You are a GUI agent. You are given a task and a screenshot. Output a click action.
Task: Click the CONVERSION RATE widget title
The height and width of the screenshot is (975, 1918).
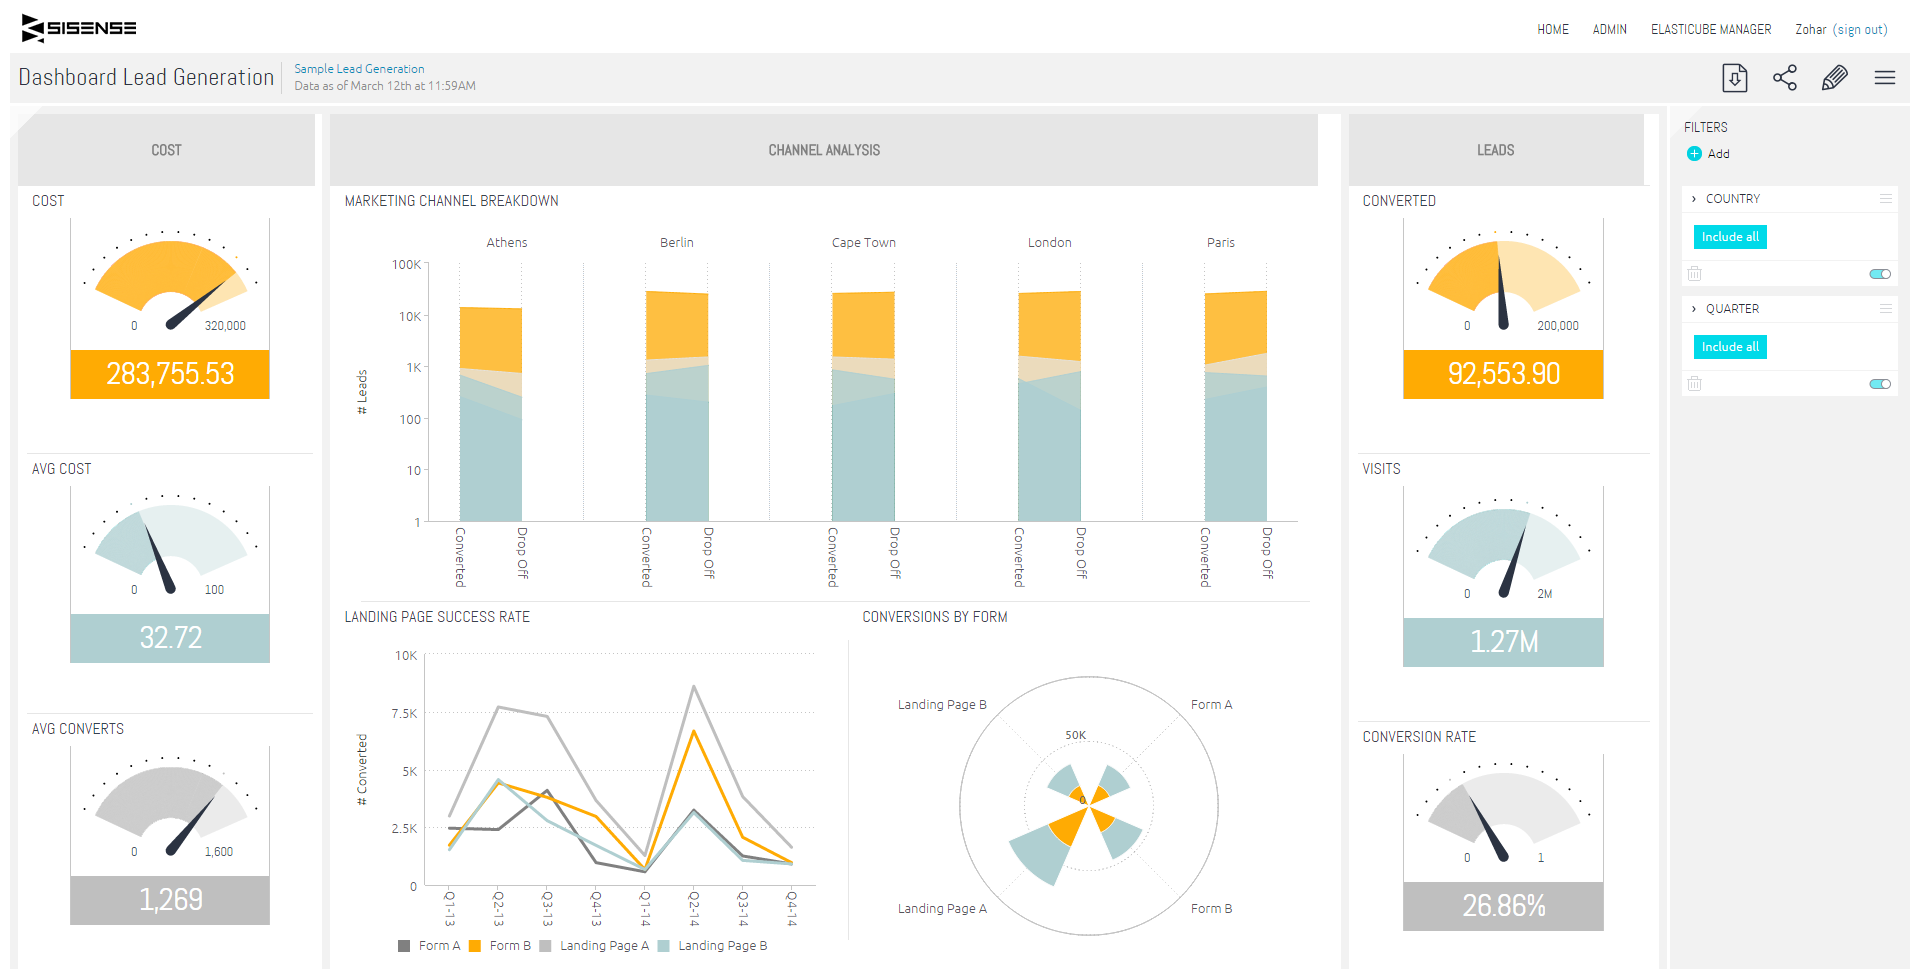click(x=1419, y=737)
